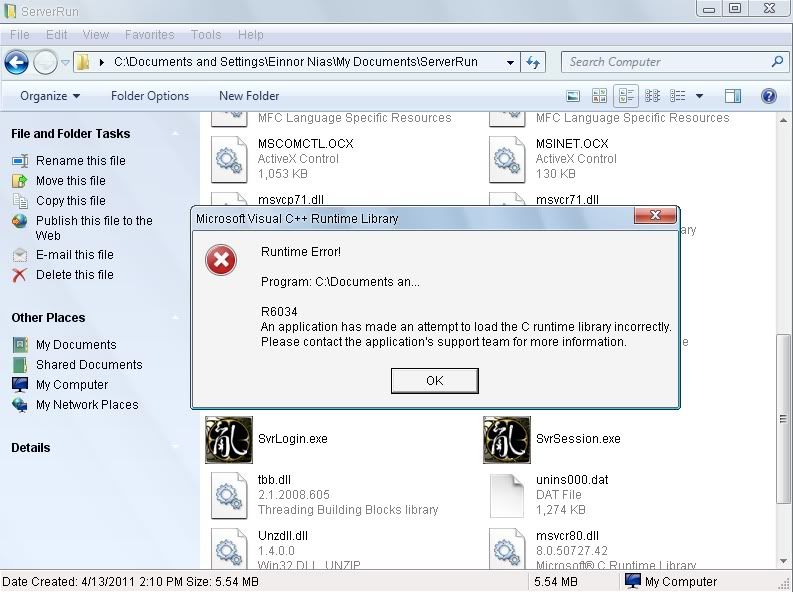
Task: Select the unins000.dat file icon
Action: click(506, 494)
